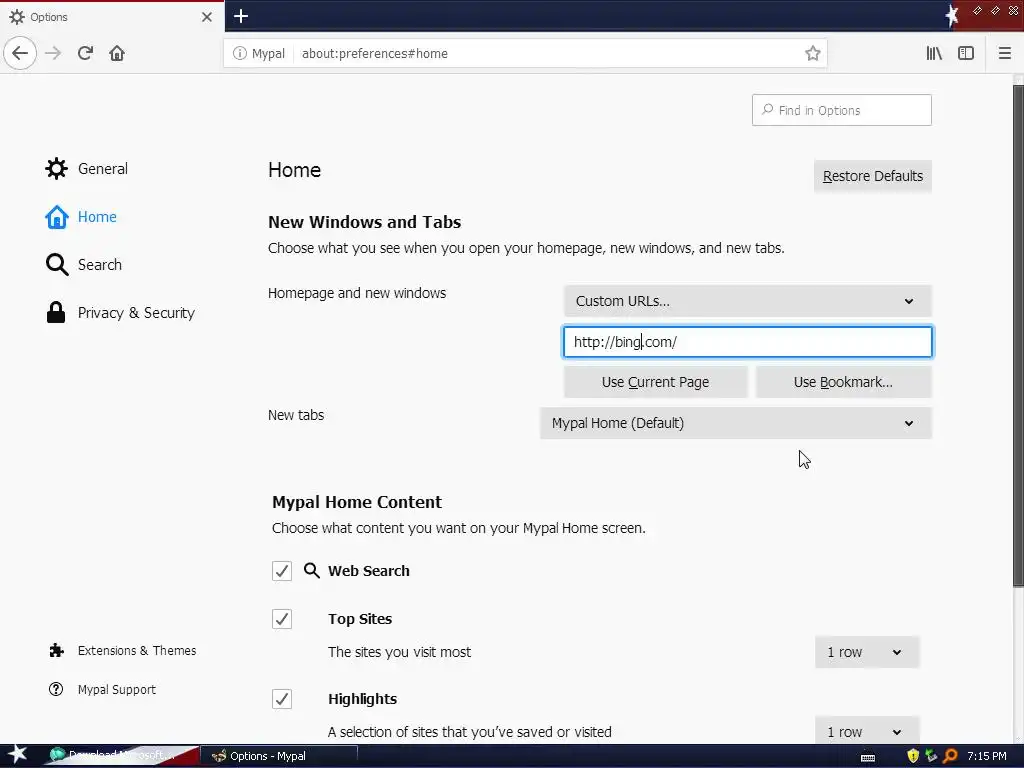
Task: Open the homepage with toolbar Home icon
Action: click(x=117, y=53)
